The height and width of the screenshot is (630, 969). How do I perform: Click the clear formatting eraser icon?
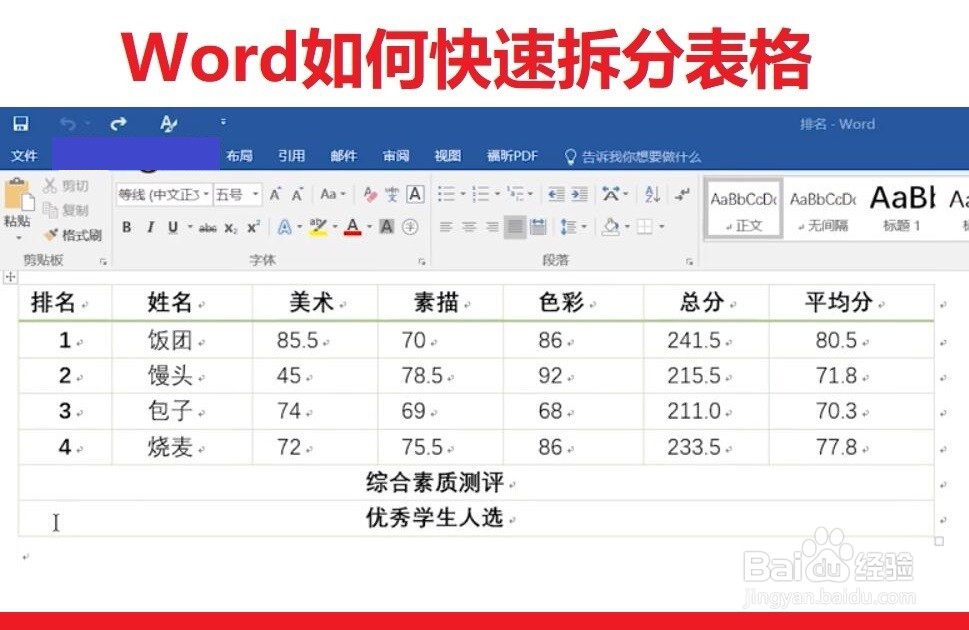370,195
